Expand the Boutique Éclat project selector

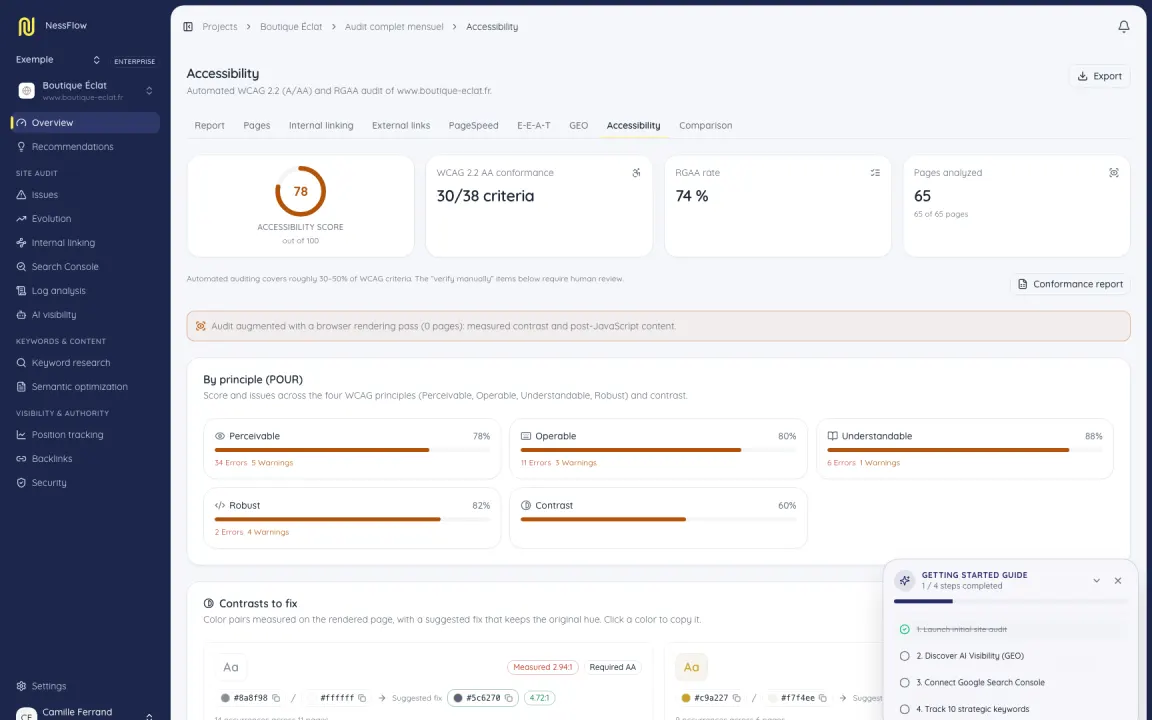[x=149, y=90]
